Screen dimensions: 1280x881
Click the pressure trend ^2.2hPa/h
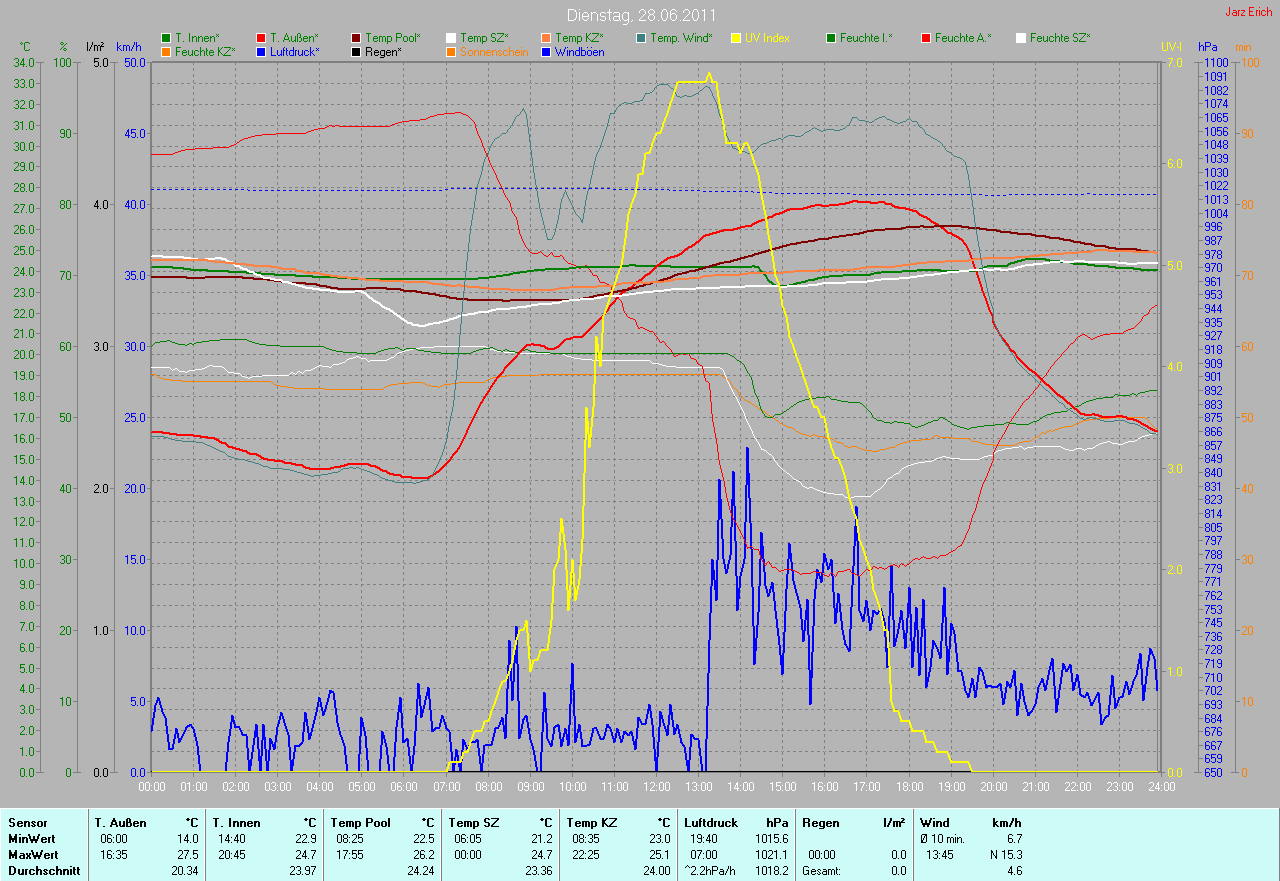[x=711, y=871]
